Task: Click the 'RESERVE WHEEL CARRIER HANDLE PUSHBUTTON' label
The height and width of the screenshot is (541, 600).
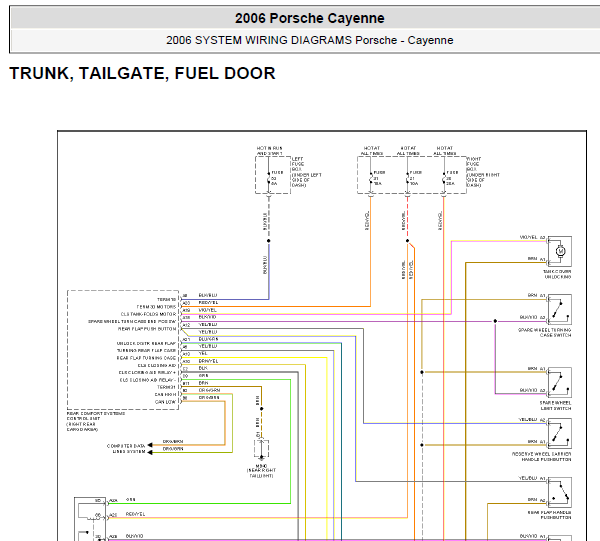Action: [x=541, y=456]
